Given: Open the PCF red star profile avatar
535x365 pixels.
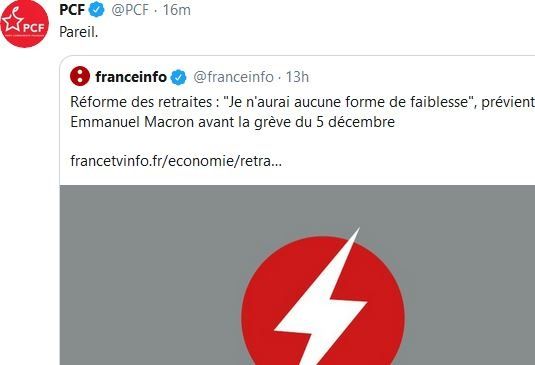Looking at the screenshot, I should point(25,23).
